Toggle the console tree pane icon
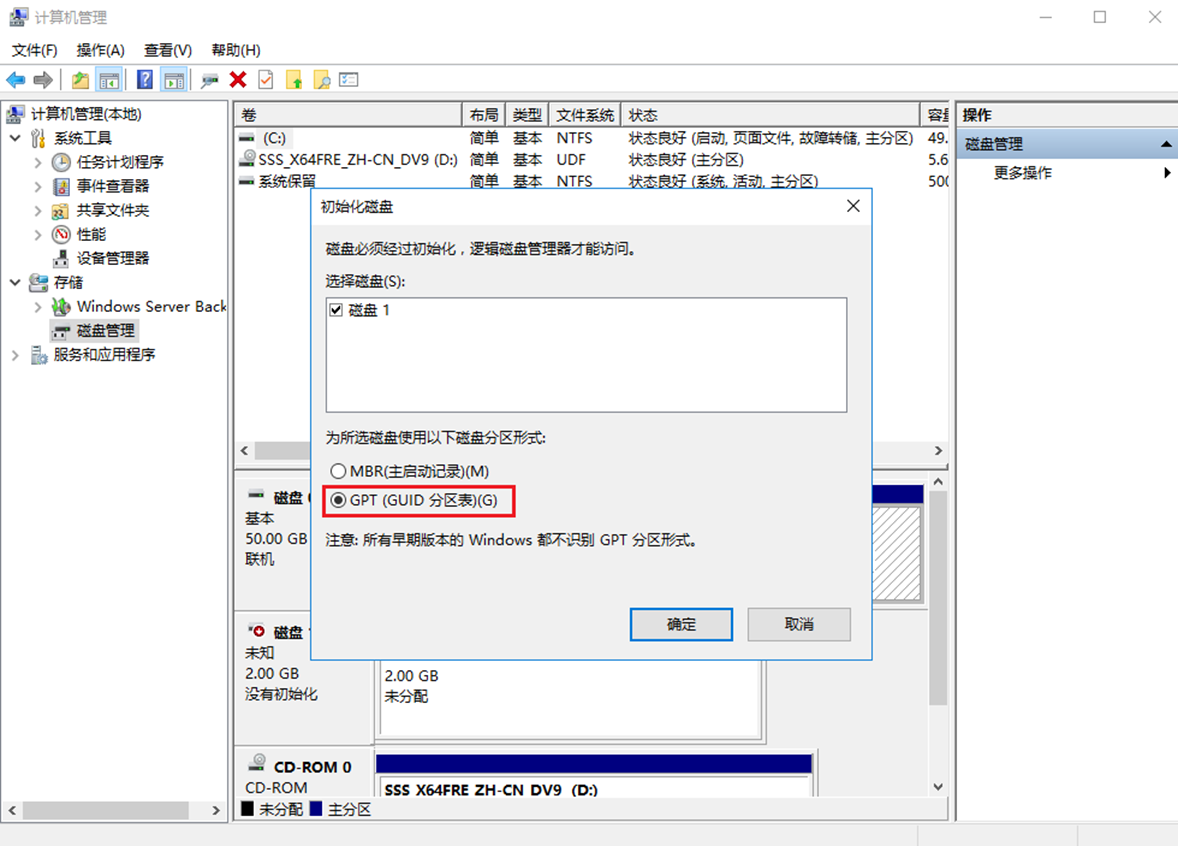Viewport: 1178px width, 846px height. tap(110, 80)
